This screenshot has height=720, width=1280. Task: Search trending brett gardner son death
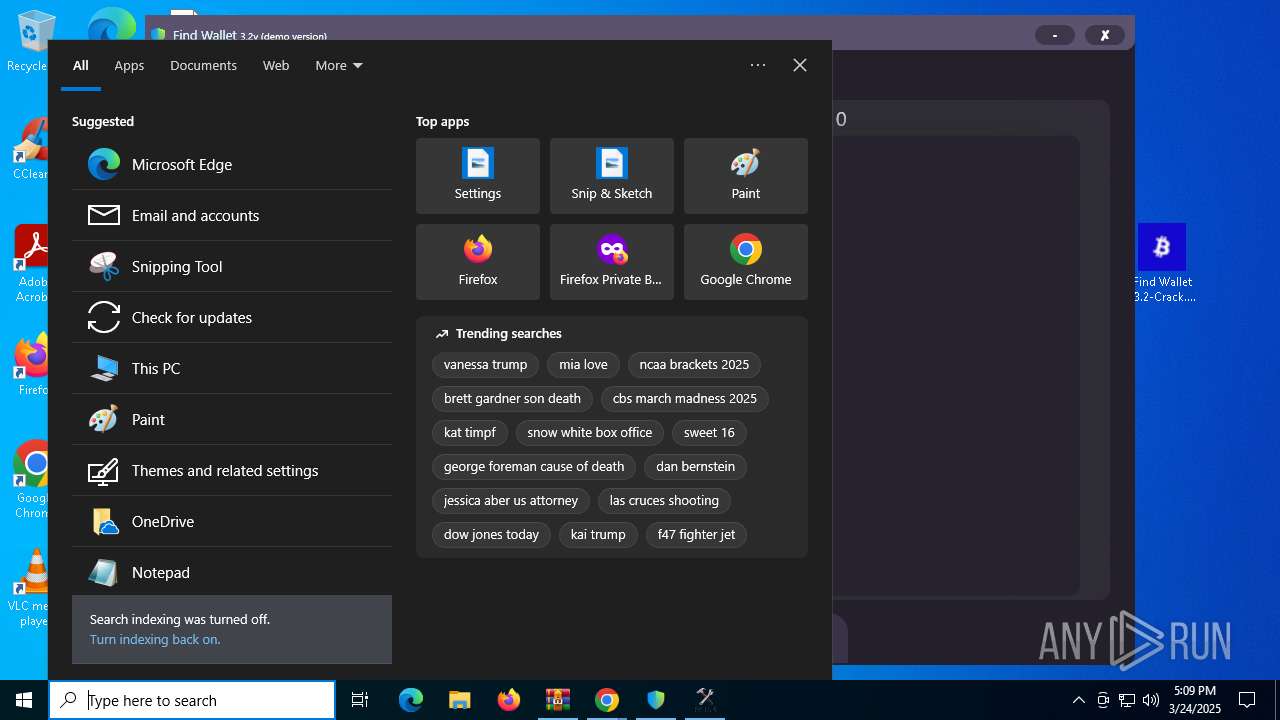512,398
